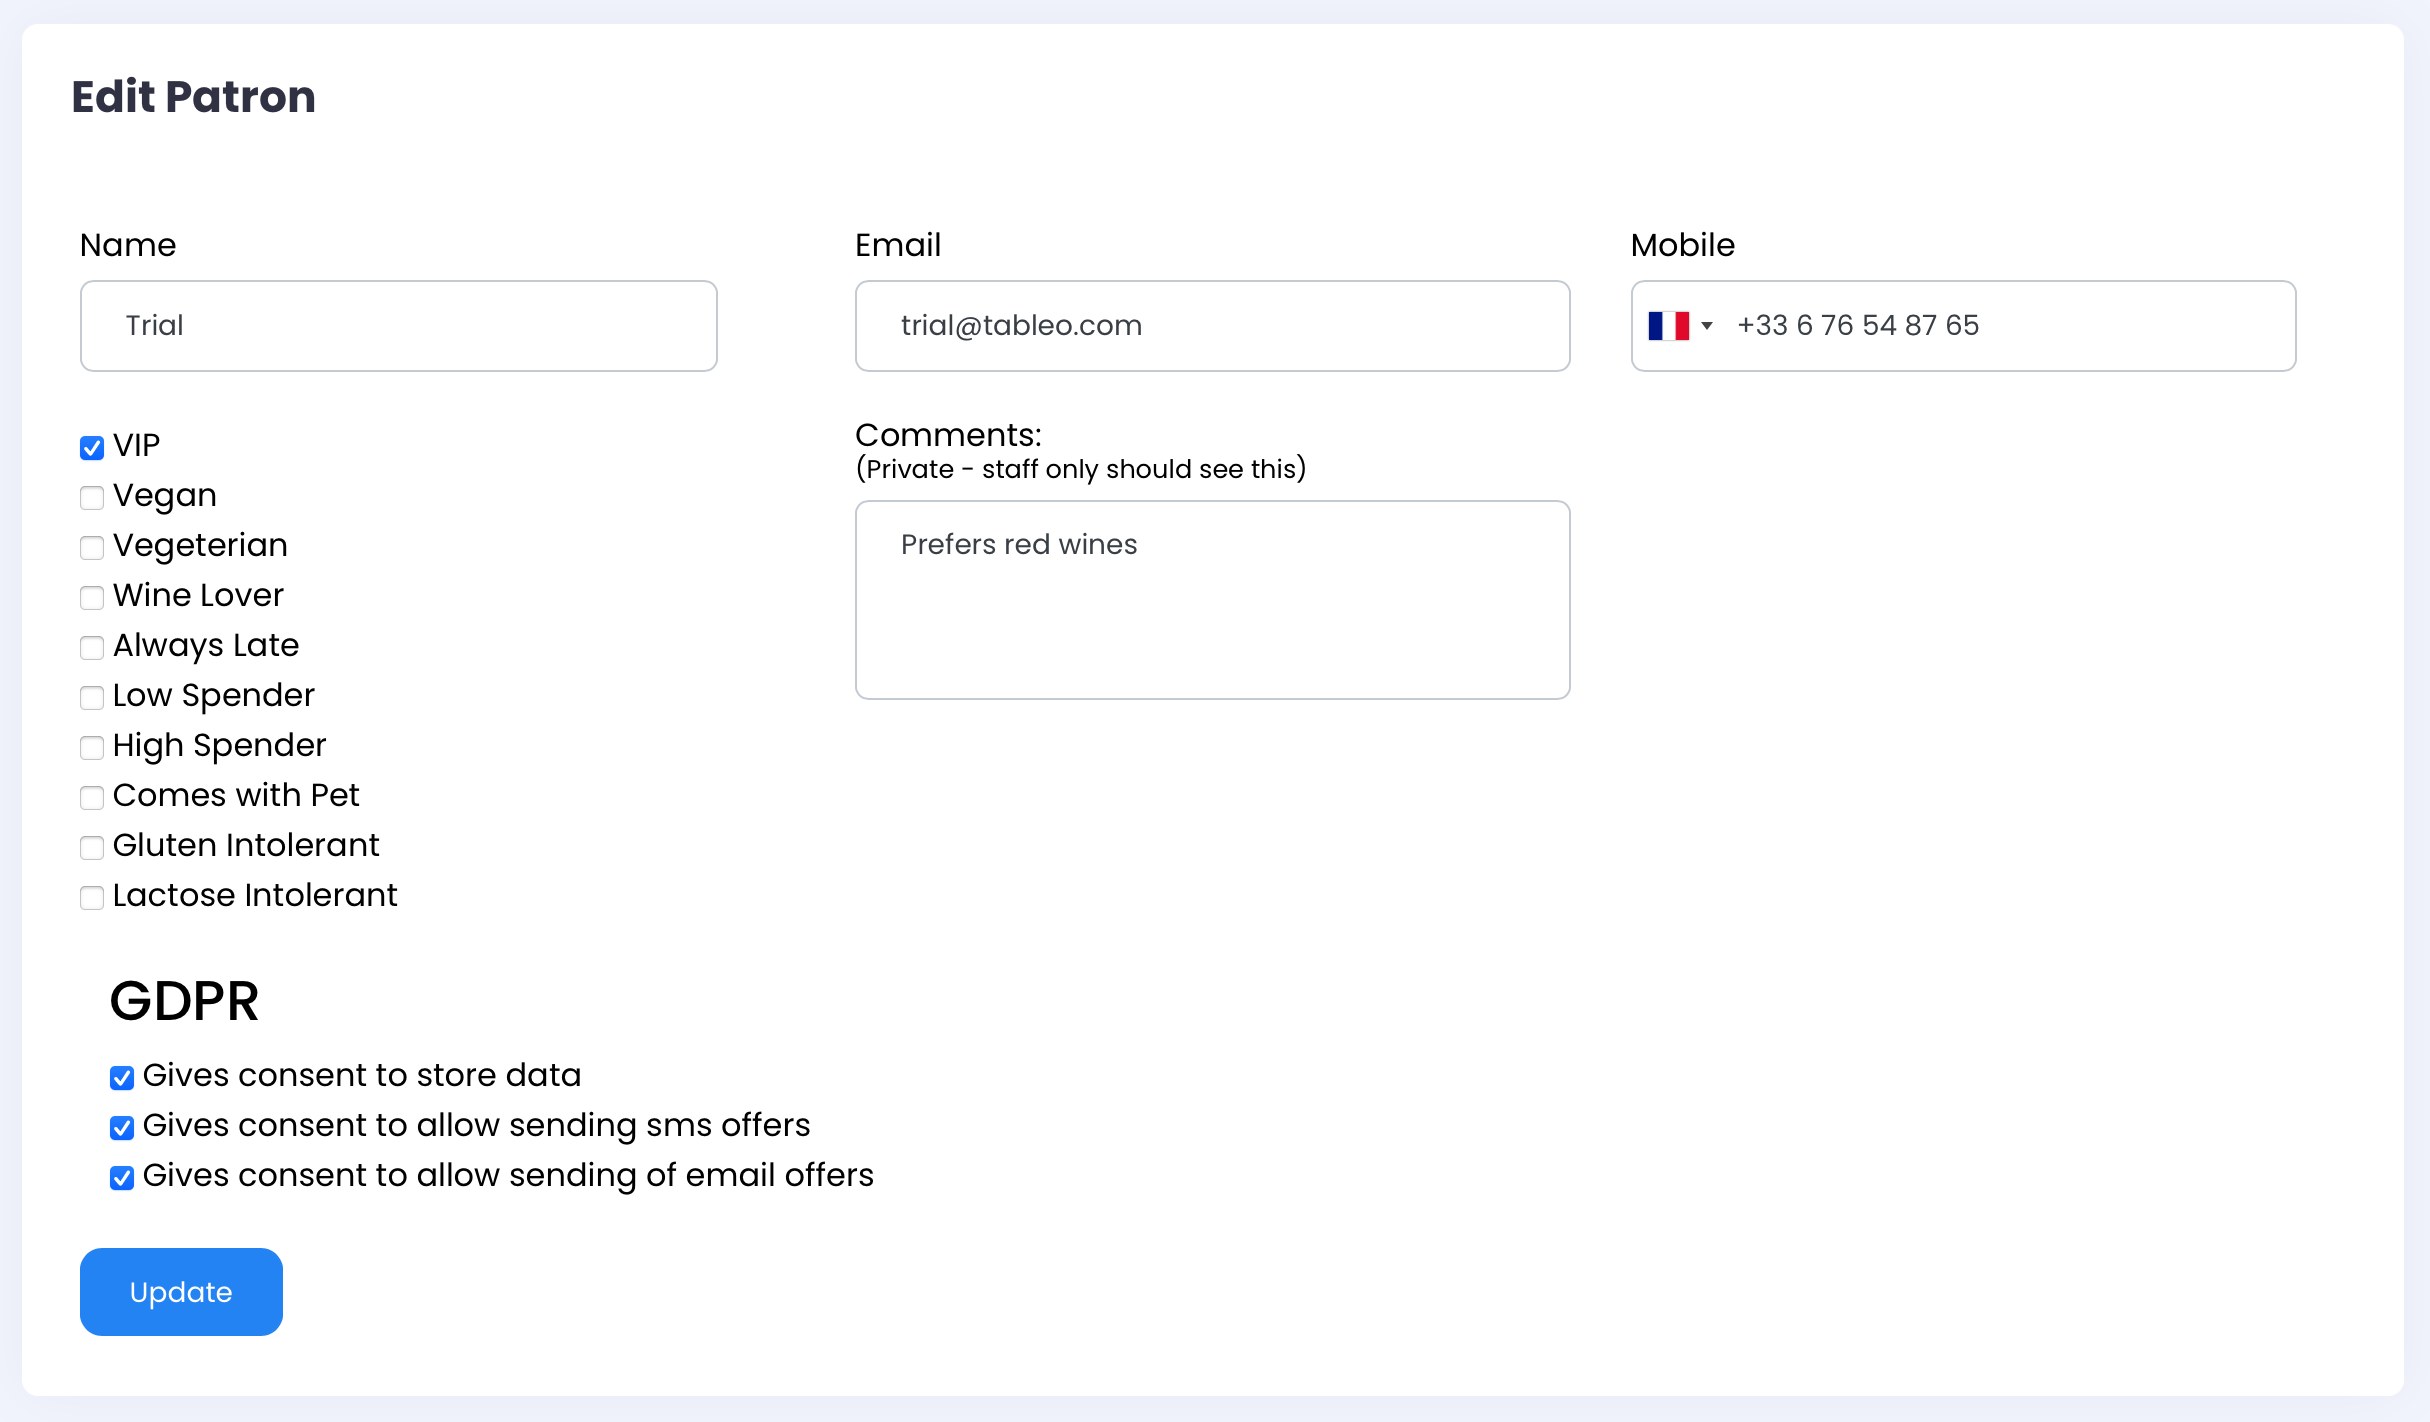Viewport: 2430px width, 1422px height.
Task: Click the Comments text area
Action: pos(1212,600)
